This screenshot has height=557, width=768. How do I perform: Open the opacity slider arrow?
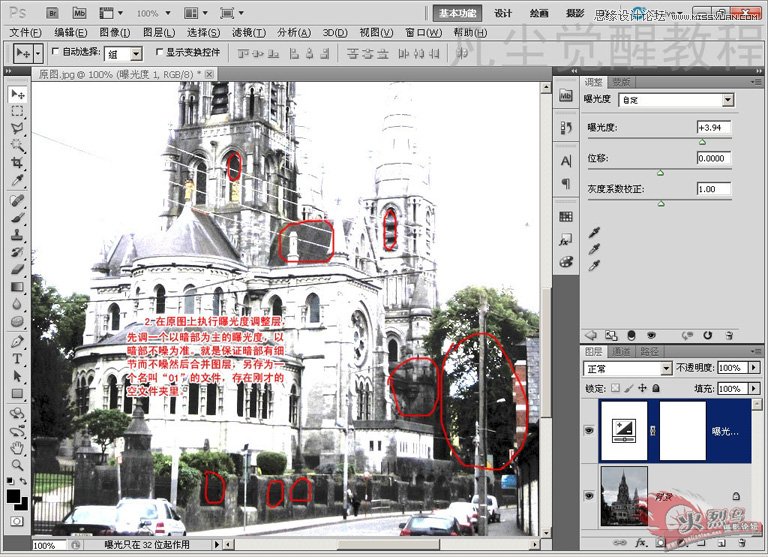754,367
